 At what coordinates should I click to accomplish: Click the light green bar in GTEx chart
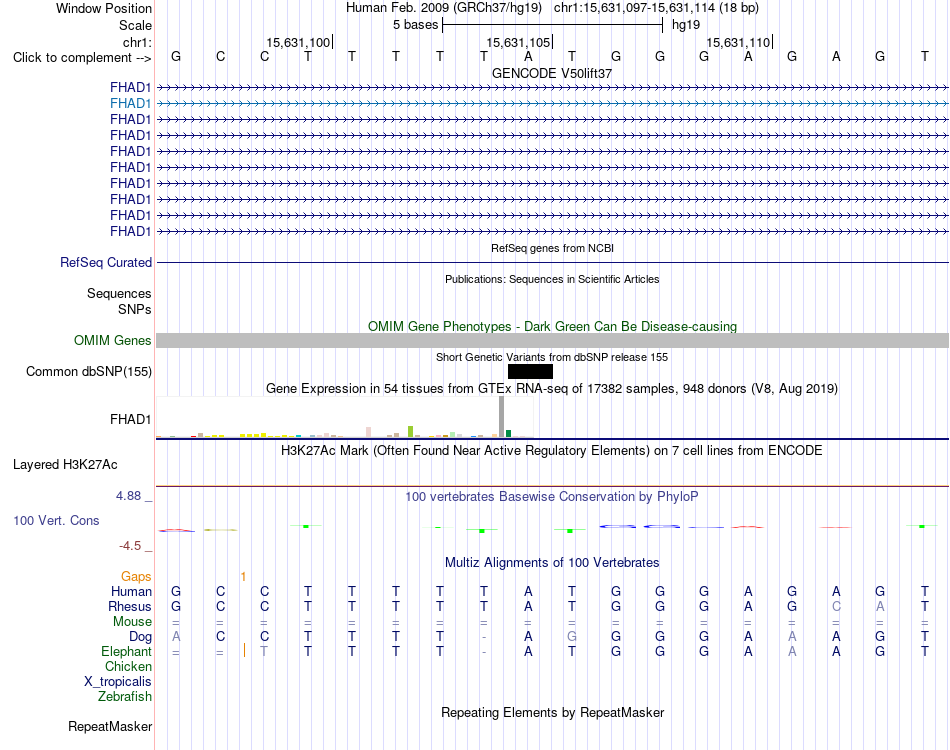pos(410,431)
